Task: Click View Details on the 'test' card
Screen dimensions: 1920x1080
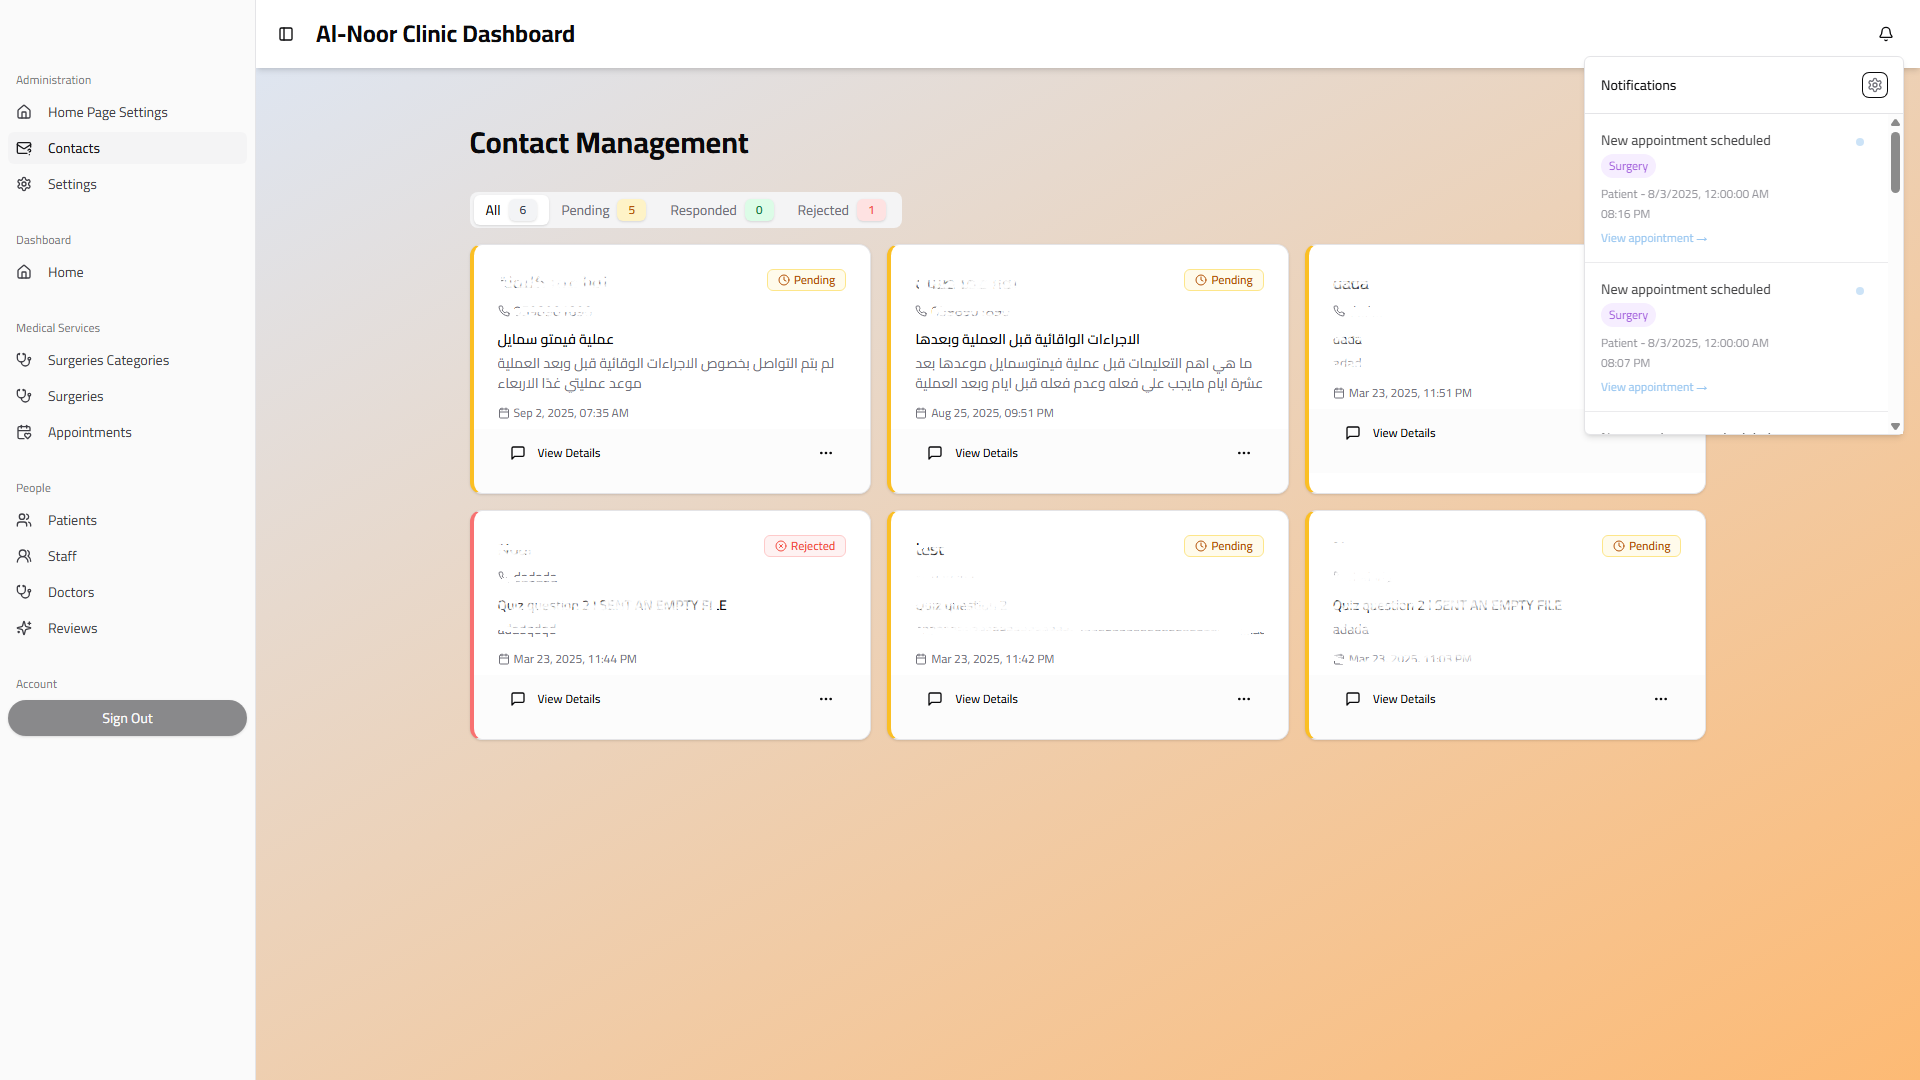Action: point(972,699)
